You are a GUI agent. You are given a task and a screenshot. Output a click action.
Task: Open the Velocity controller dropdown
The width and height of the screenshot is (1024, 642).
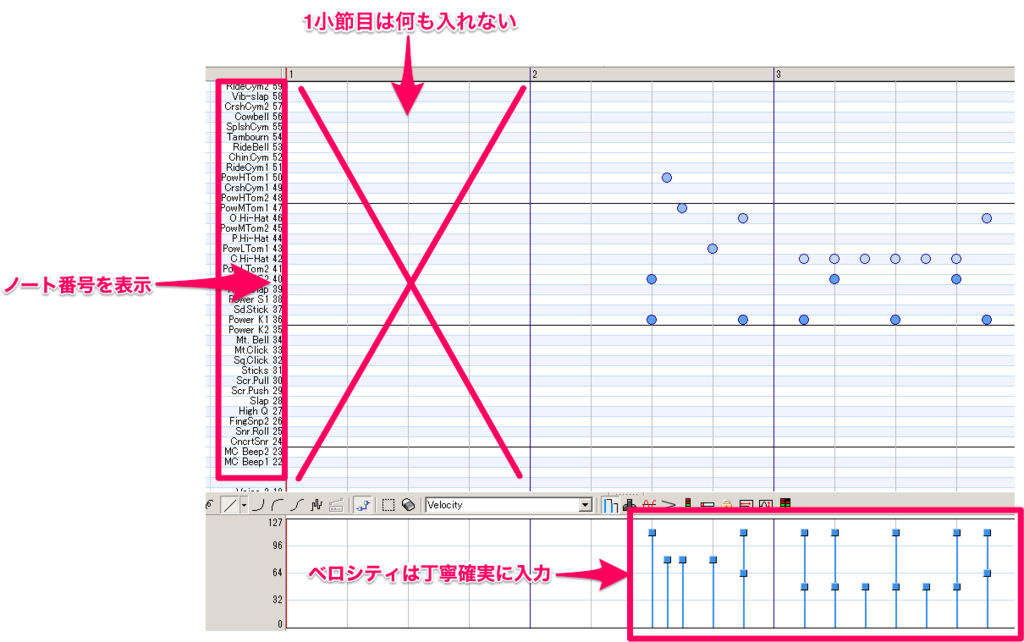pos(508,505)
